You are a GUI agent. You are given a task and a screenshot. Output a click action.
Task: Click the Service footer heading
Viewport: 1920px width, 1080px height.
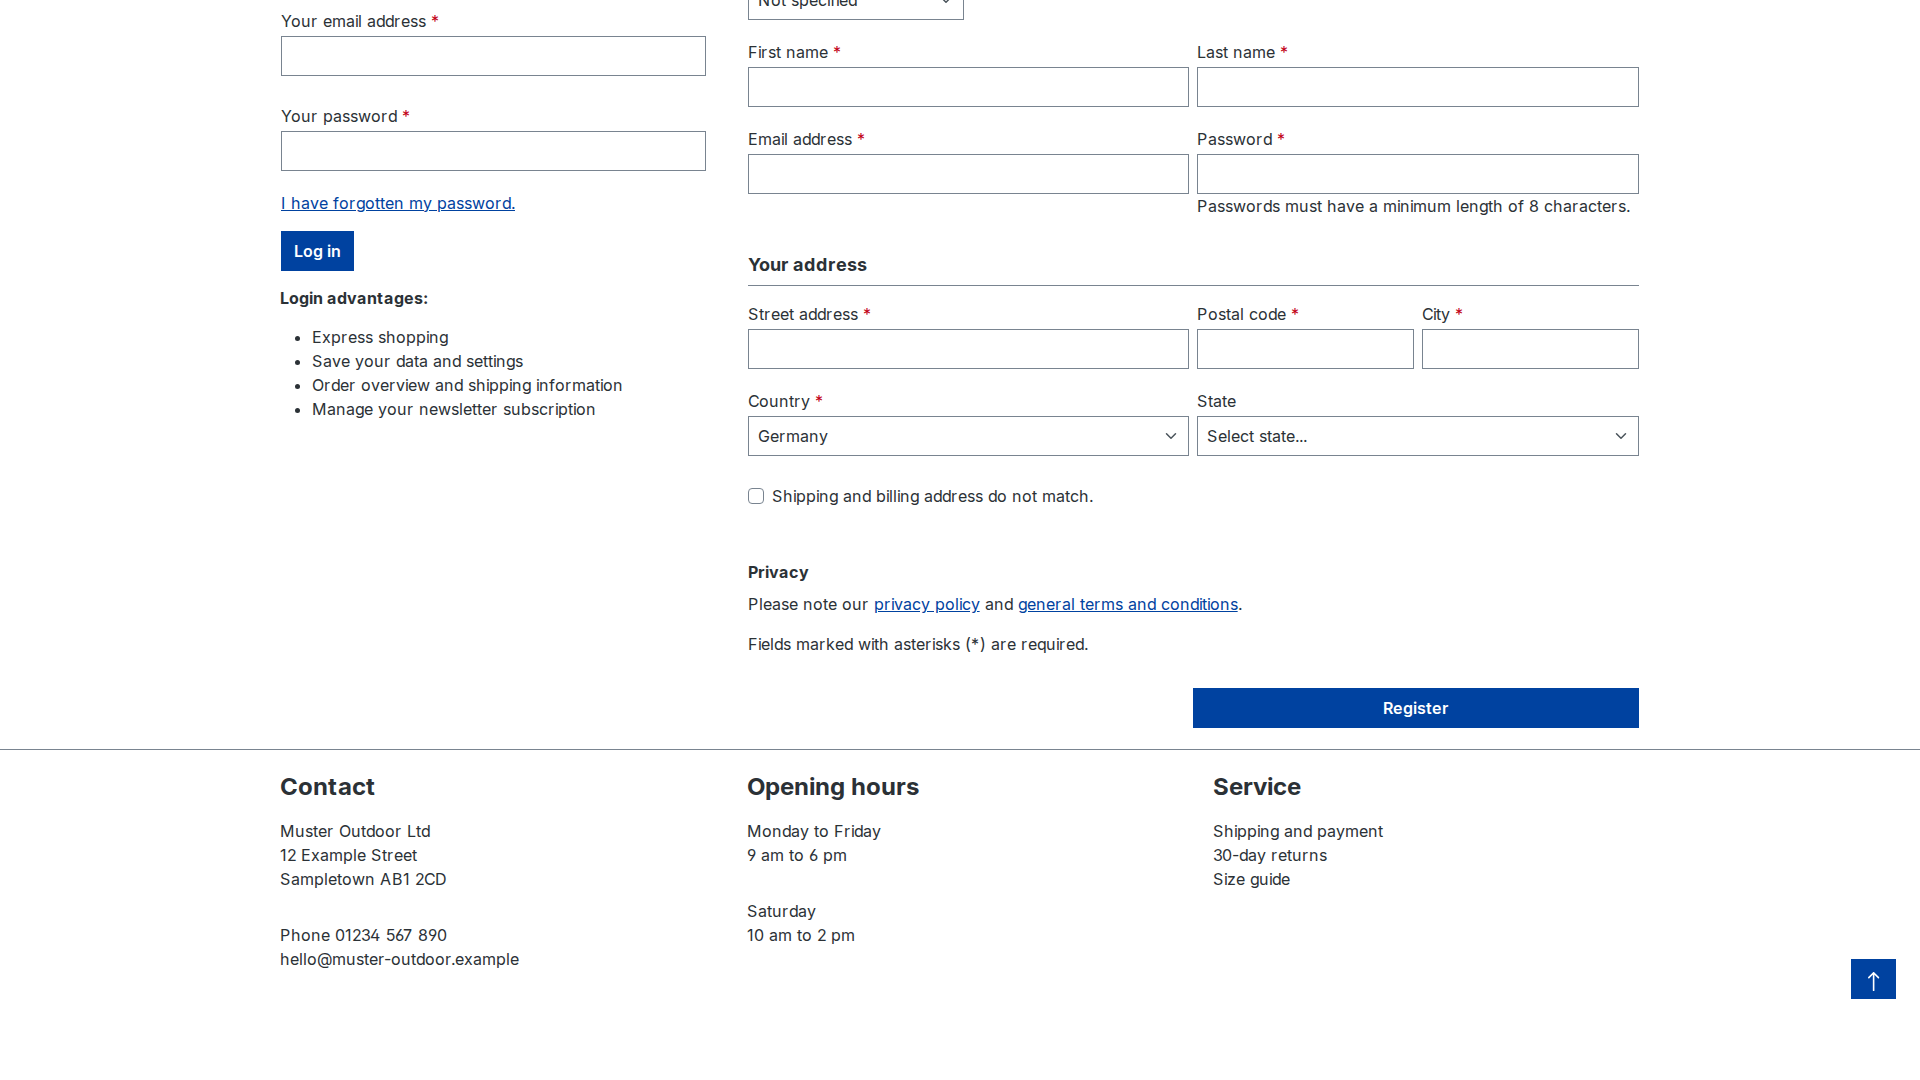1257,787
